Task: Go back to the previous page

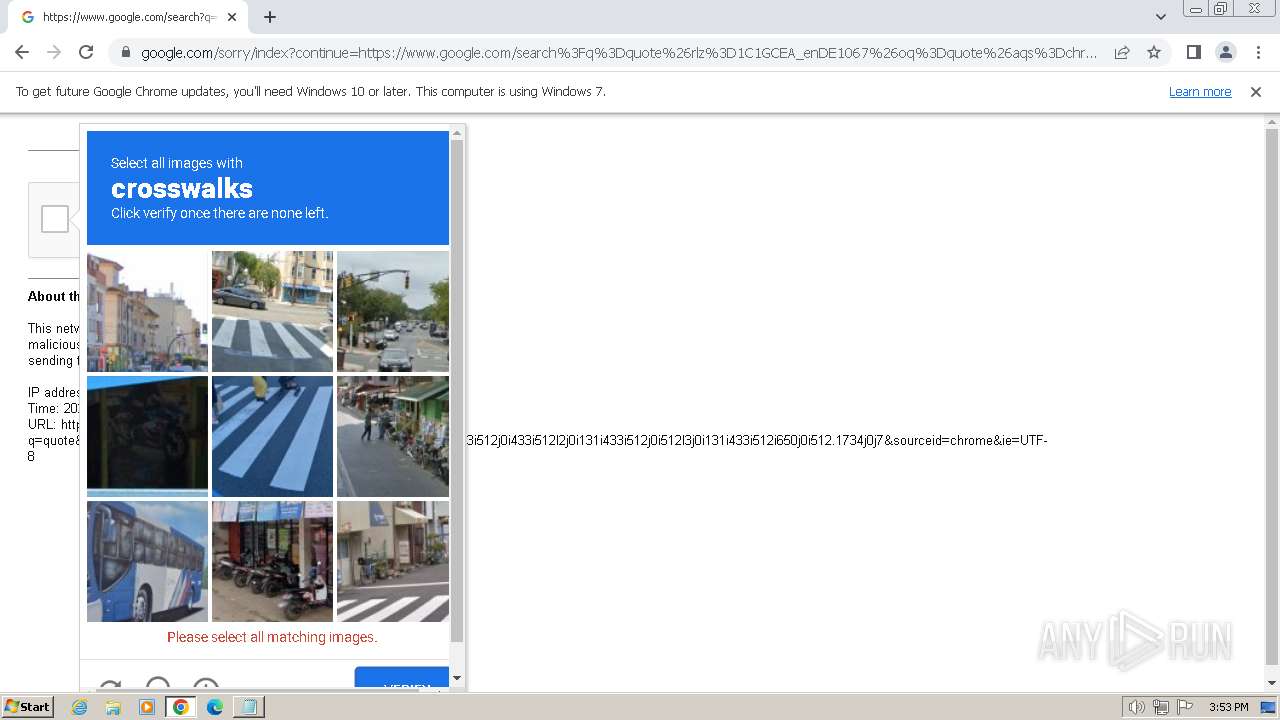Action: 22,52
